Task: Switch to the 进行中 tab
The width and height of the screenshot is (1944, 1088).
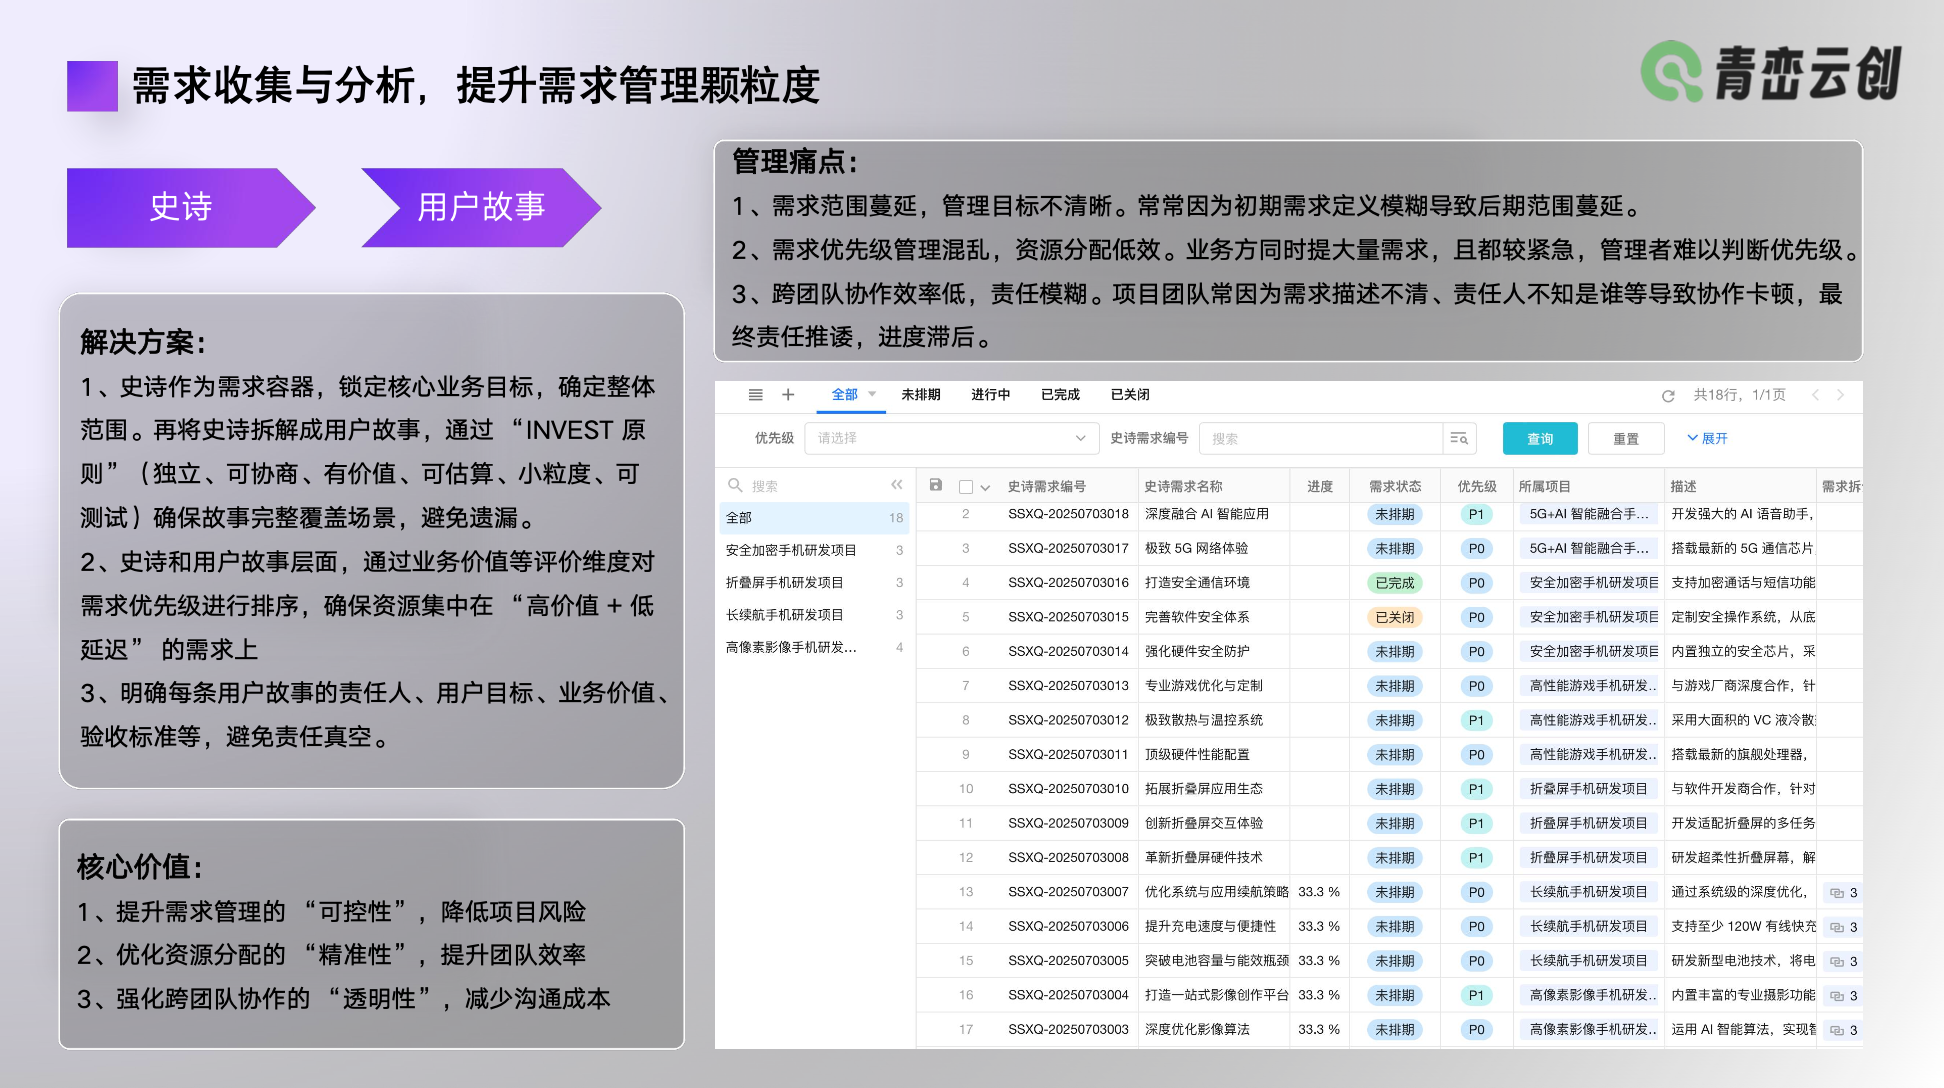Action: pyautogui.click(x=990, y=394)
